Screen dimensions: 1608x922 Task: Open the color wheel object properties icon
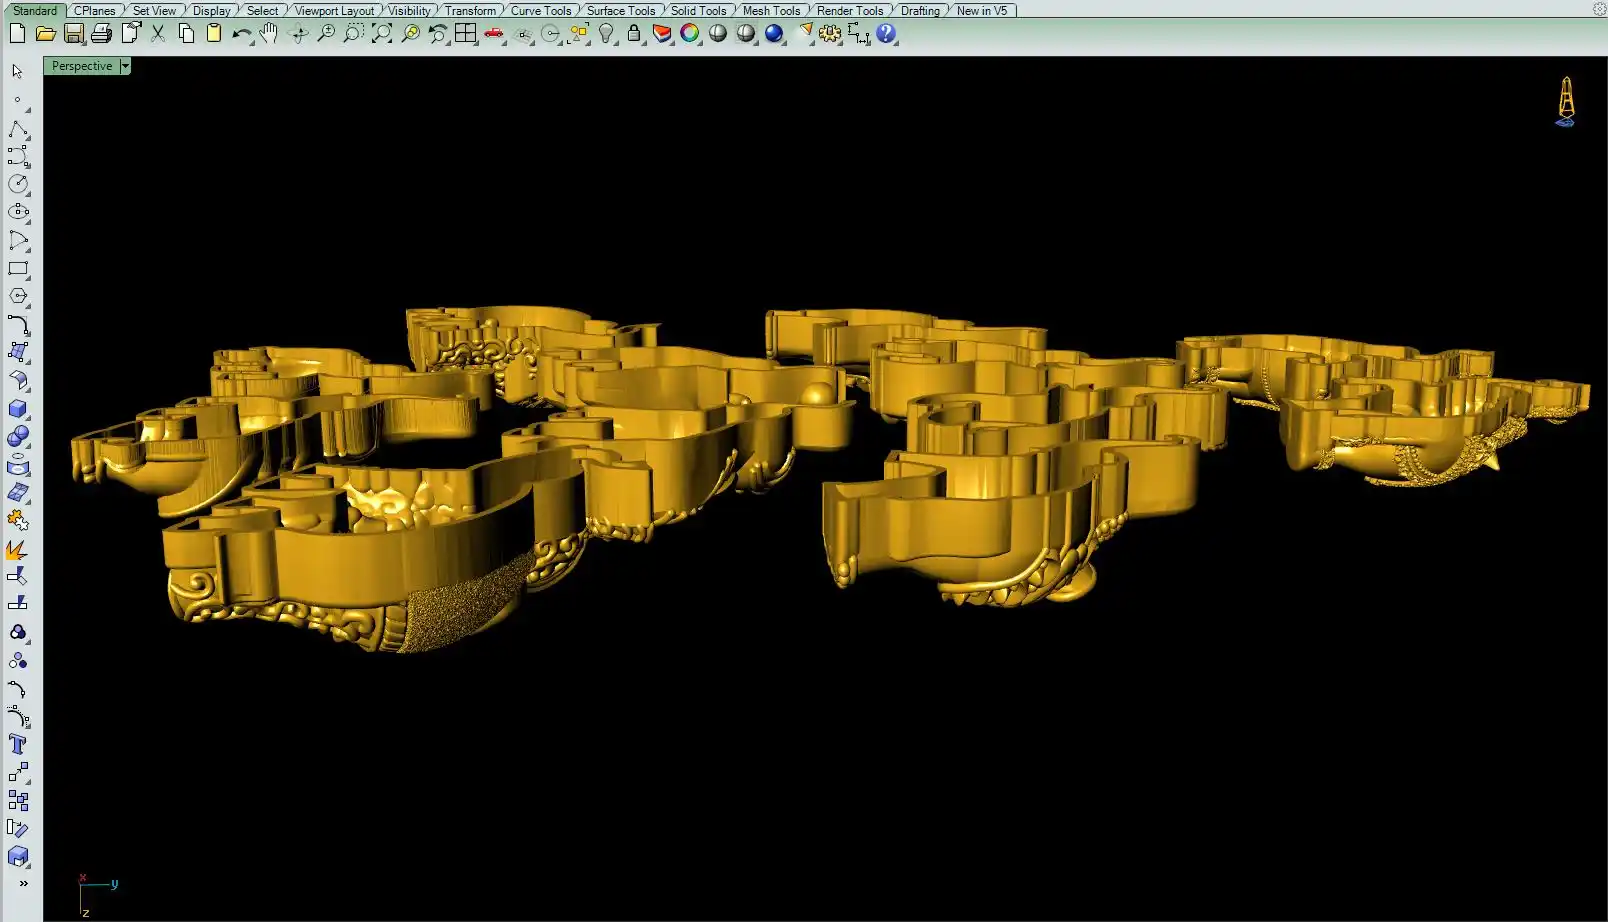point(690,34)
